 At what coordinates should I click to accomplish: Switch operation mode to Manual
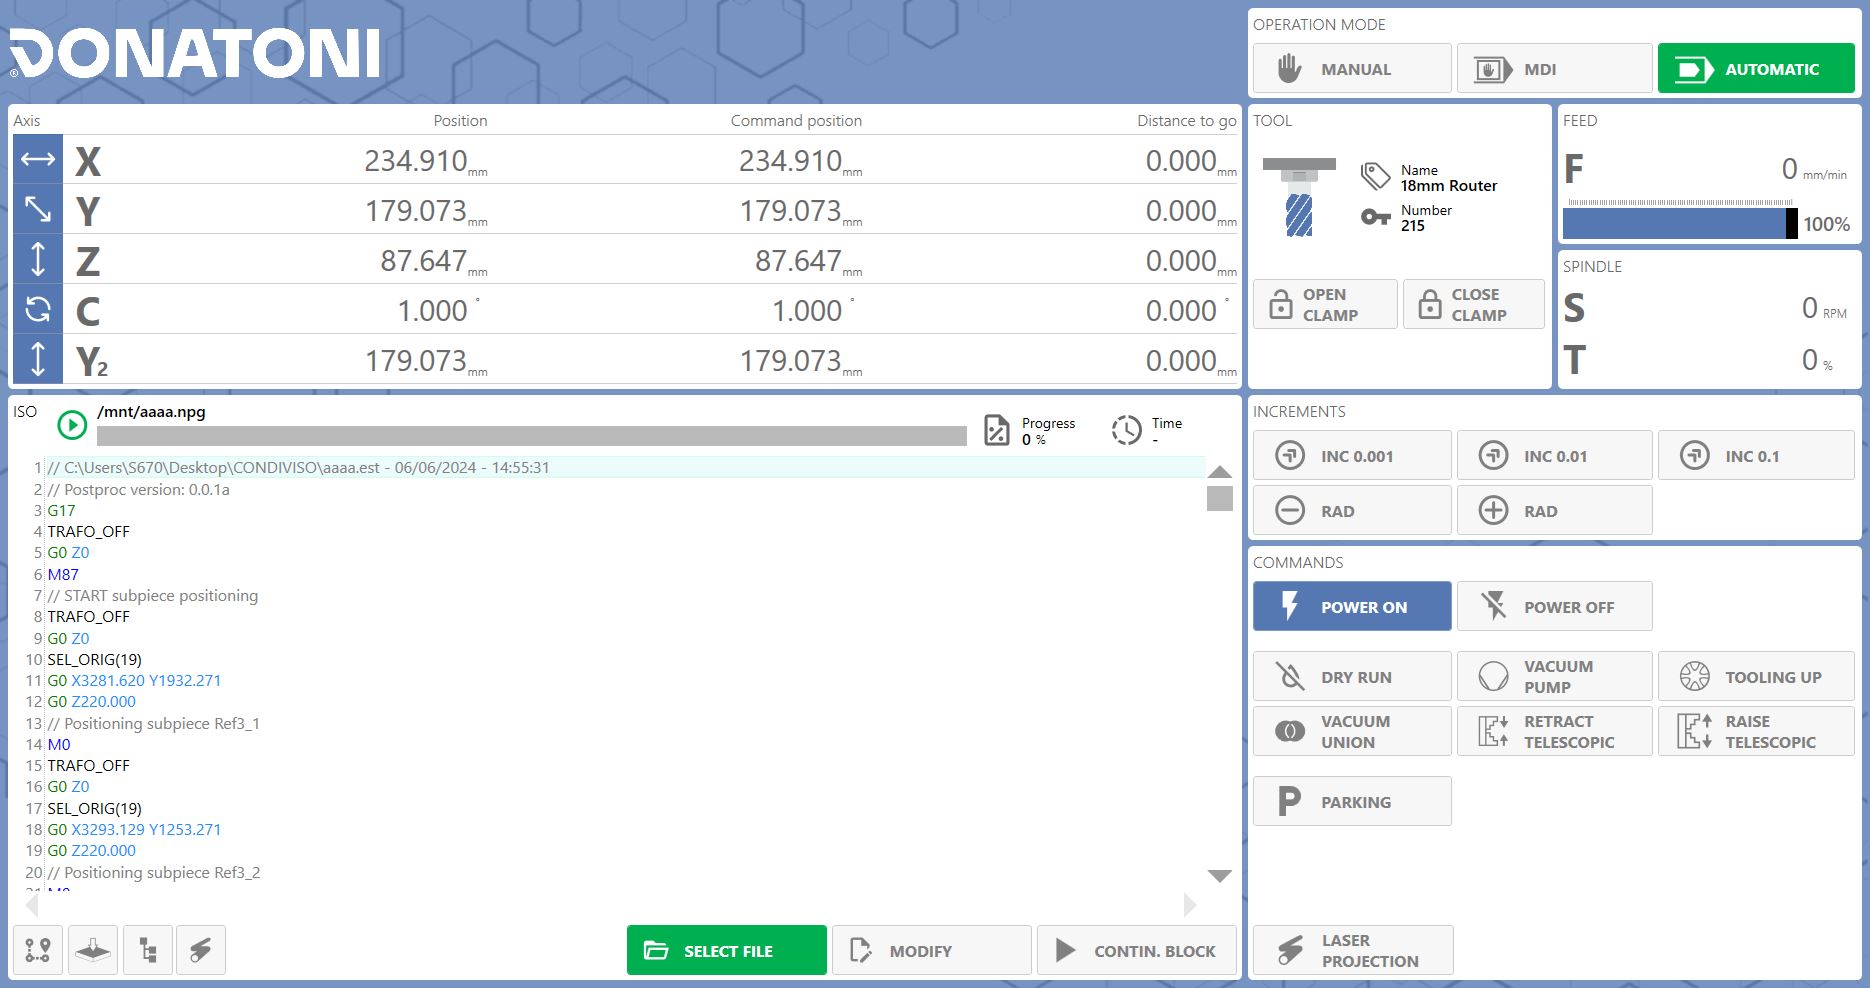pos(1352,69)
